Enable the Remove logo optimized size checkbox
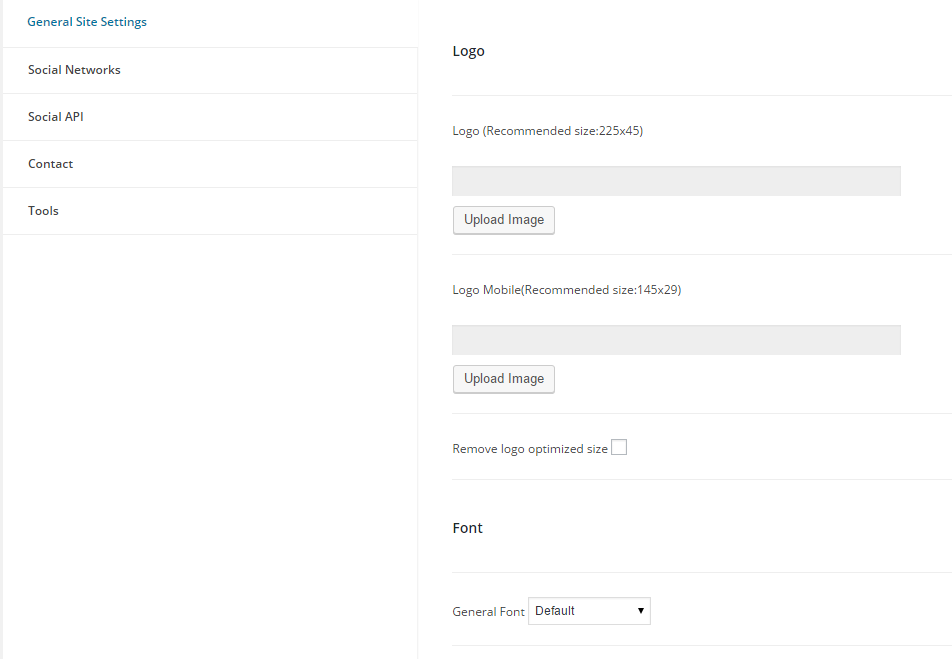Image resolution: width=952 pixels, height=659 pixels. click(x=619, y=448)
